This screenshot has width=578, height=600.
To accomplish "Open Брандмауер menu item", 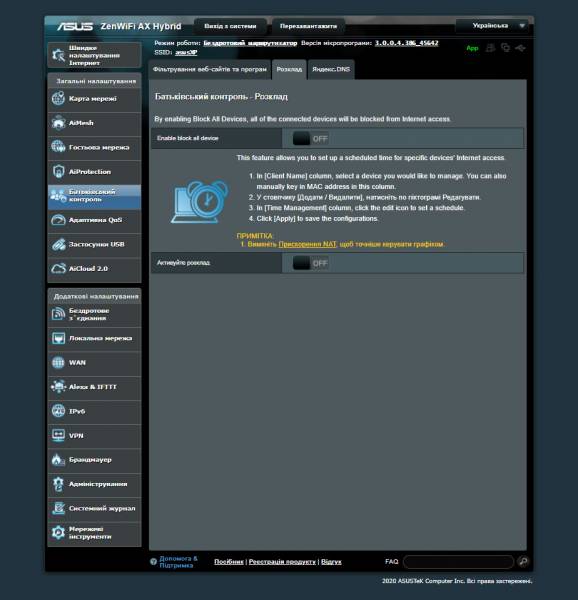I will [94, 460].
